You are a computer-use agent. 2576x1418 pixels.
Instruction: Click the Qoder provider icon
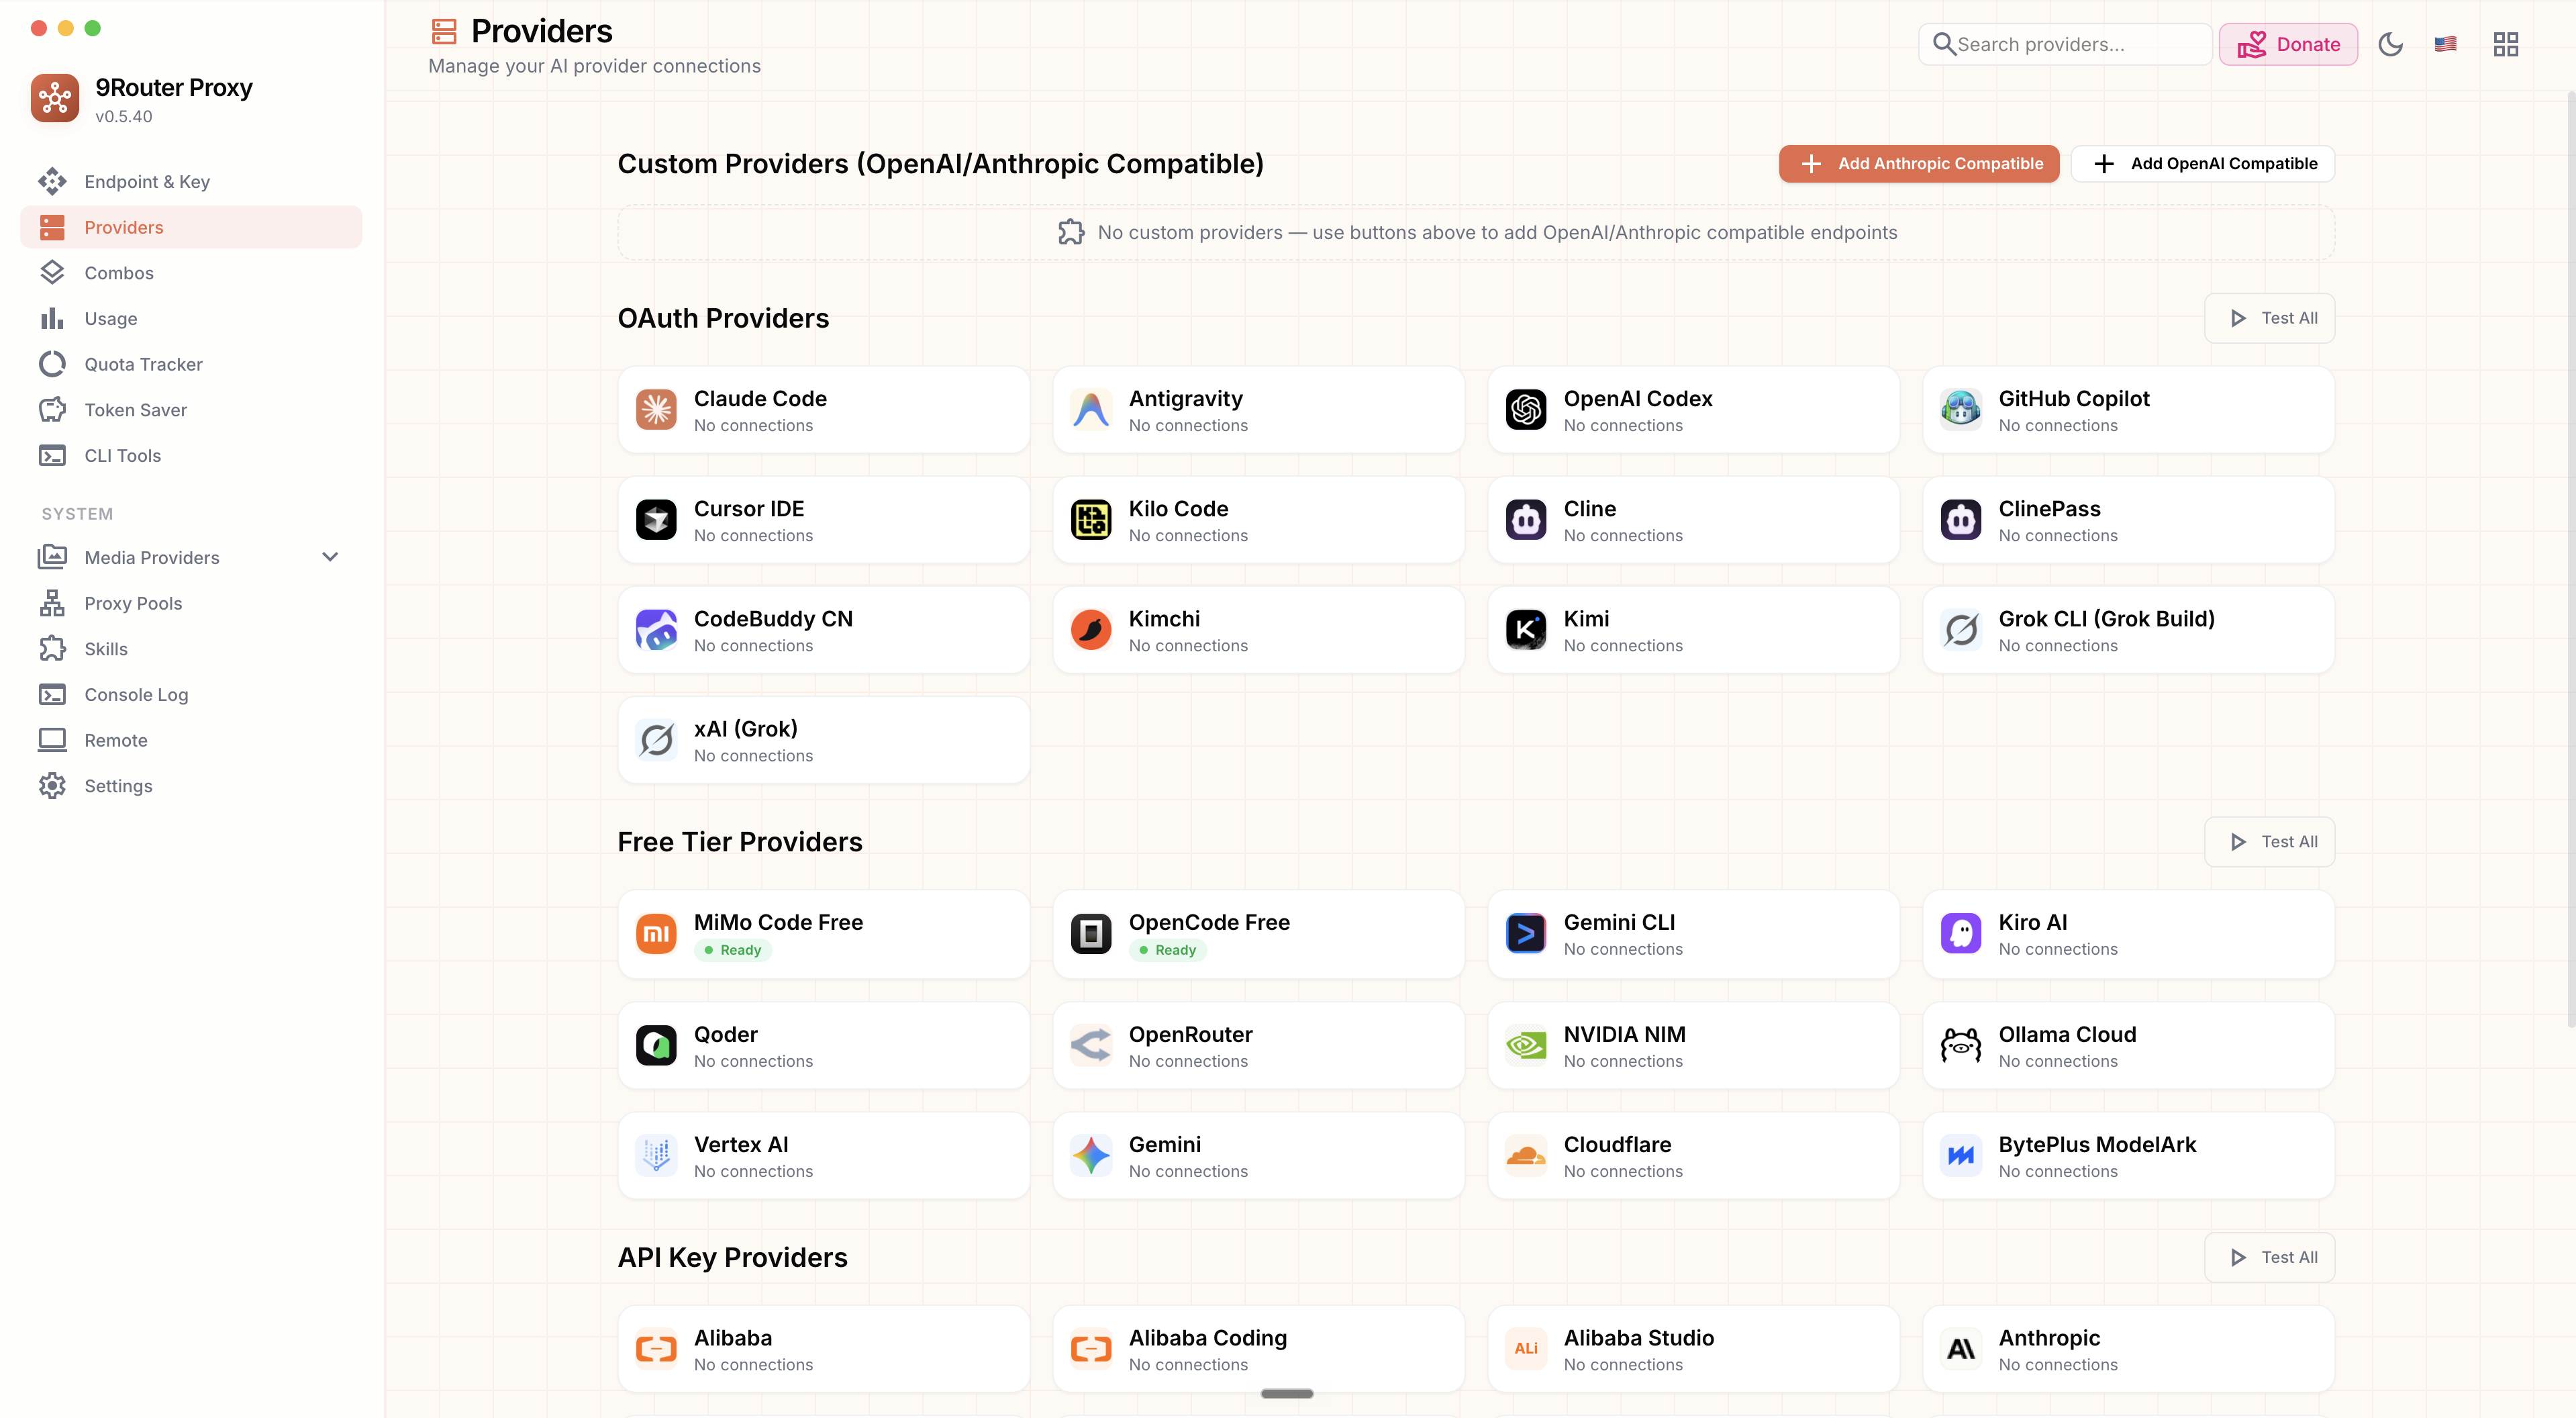tap(656, 1046)
